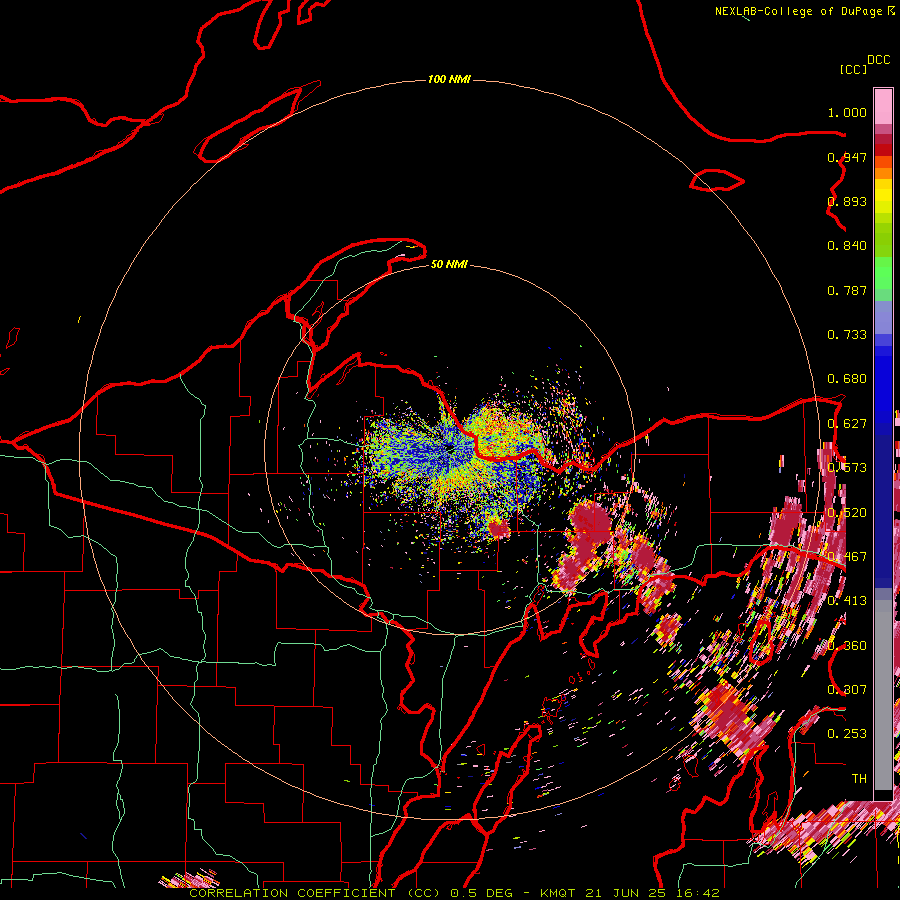
Task: Click the 50 NMI range ring label
Action: [x=449, y=264]
